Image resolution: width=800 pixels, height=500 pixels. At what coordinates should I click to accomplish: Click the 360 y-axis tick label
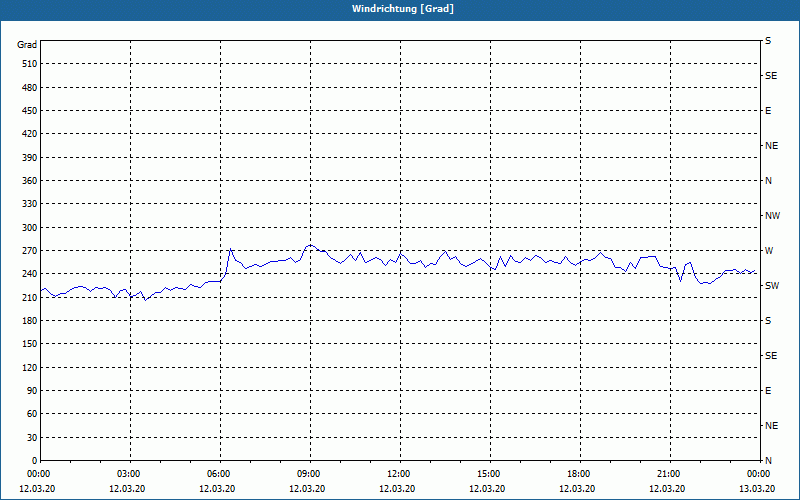click(x=29, y=181)
